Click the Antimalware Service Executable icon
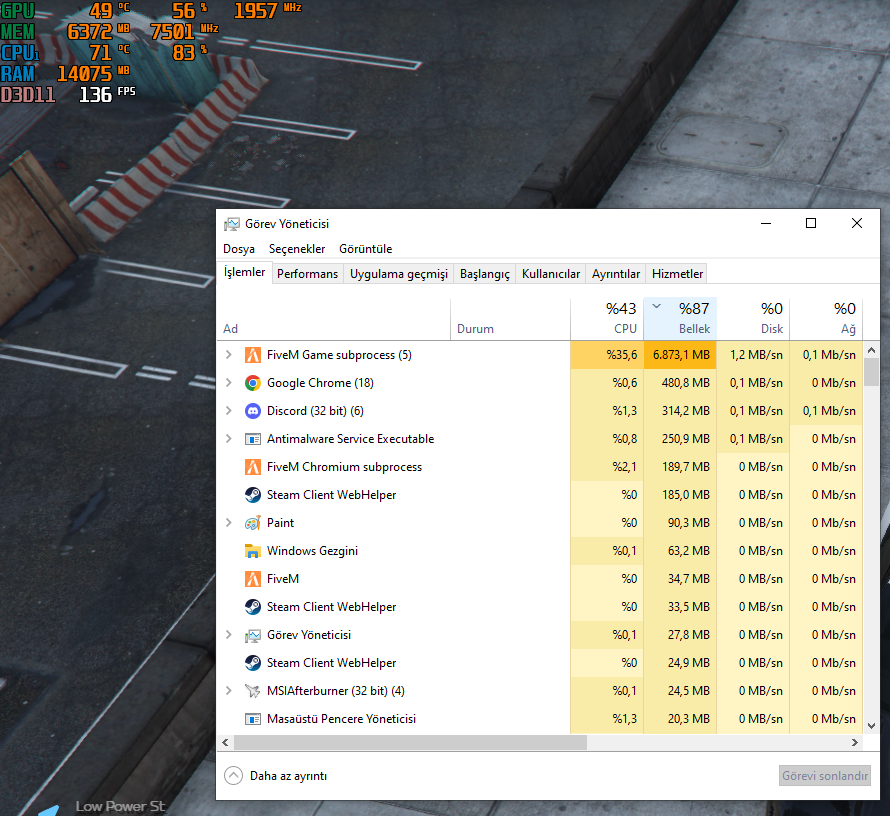890x816 pixels. [253, 439]
